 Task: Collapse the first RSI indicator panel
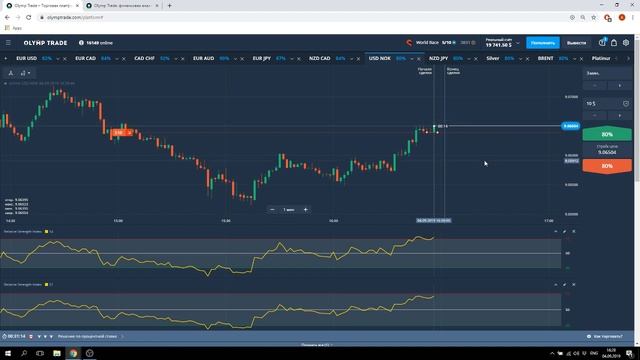click(x=556, y=231)
